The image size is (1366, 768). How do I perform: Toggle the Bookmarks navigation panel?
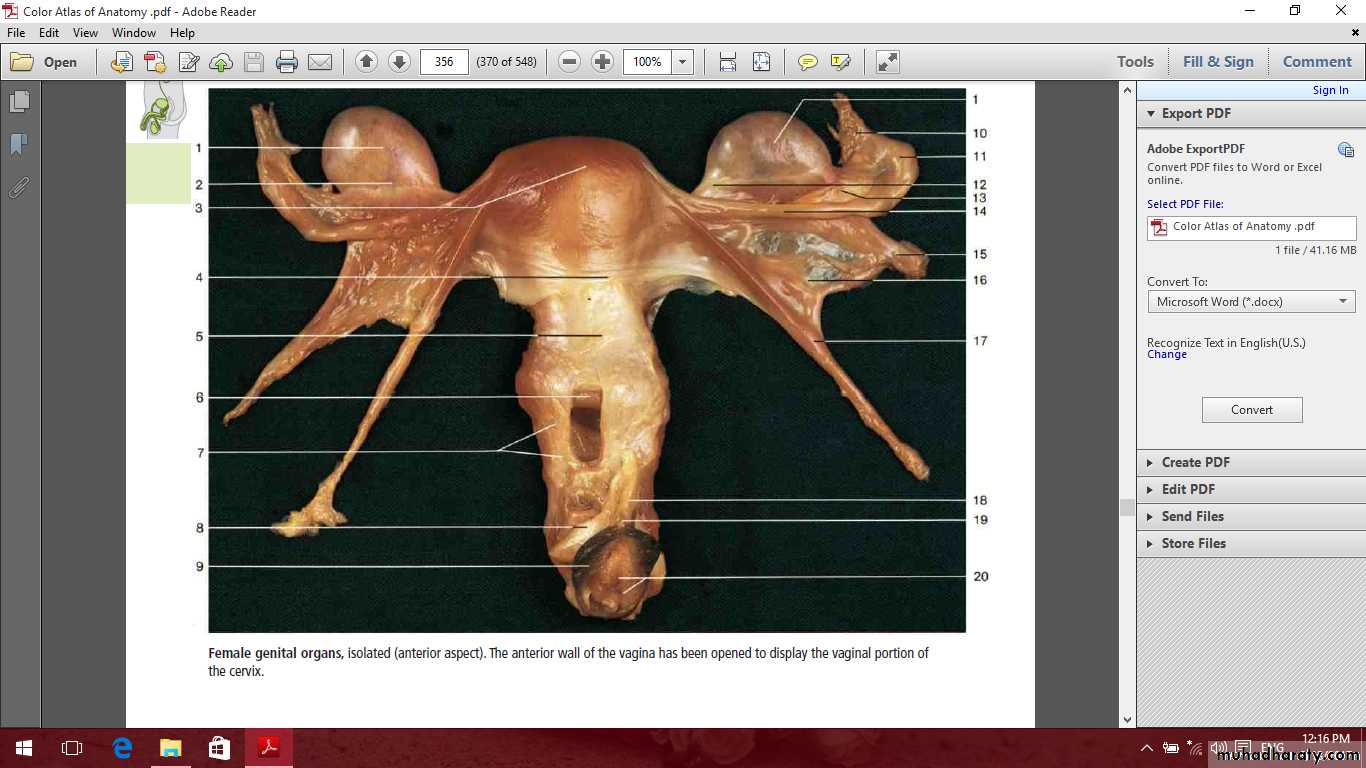(19, 144)
